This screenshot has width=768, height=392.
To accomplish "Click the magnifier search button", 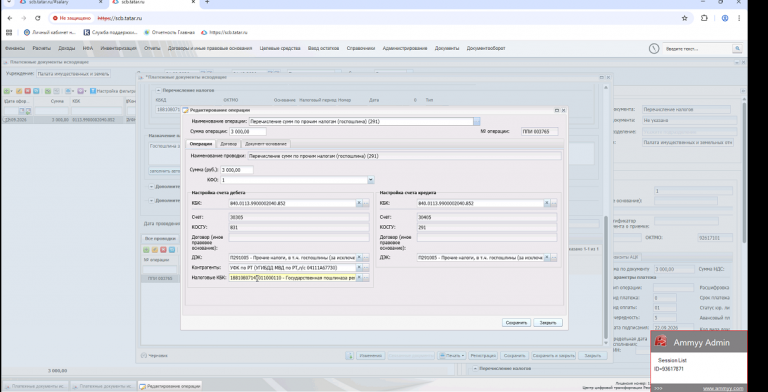I will [737, 49].
